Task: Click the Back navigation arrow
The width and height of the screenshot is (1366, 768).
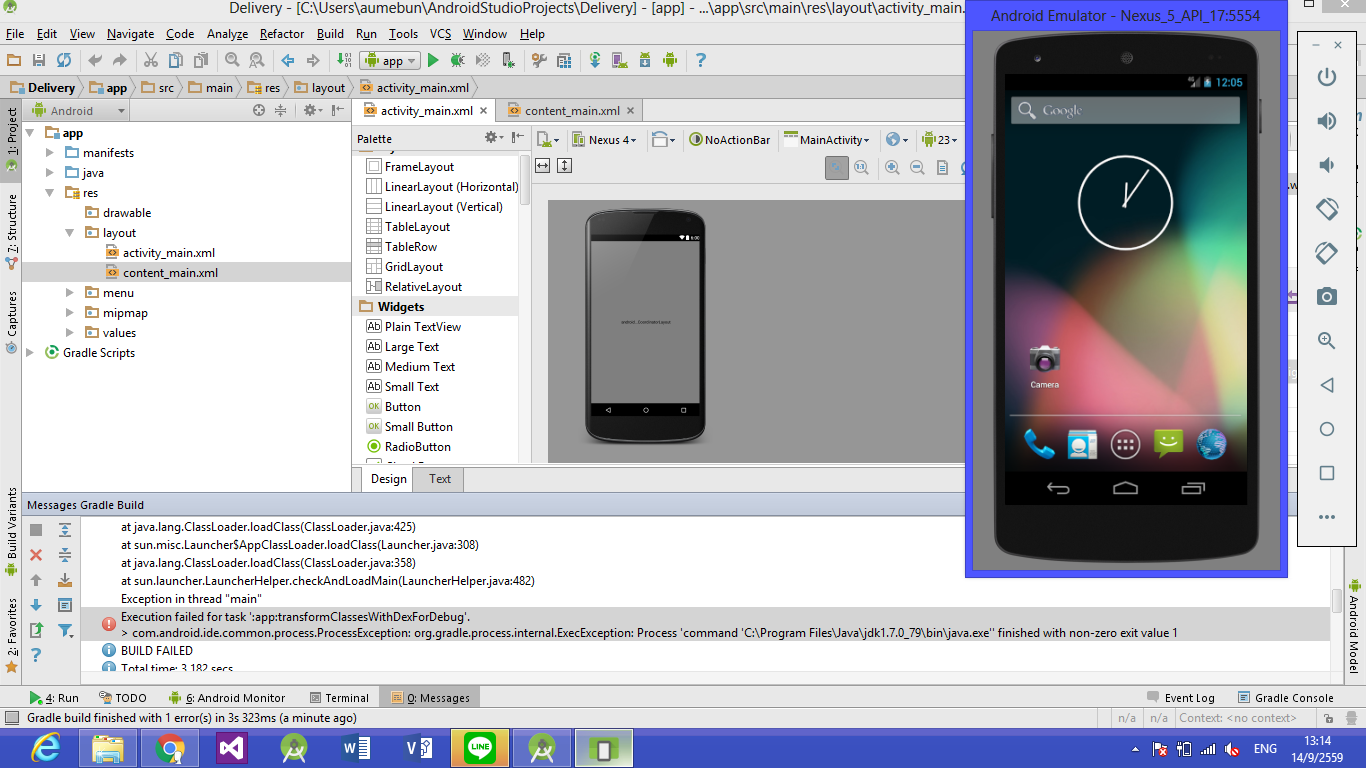Action: (288, 60)
